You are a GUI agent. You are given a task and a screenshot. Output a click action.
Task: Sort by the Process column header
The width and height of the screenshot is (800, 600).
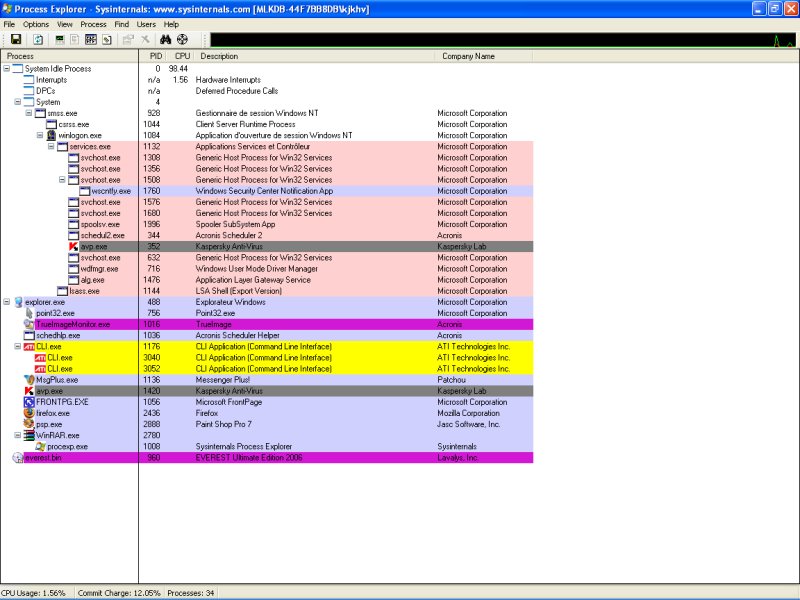[x=69, y=56]
